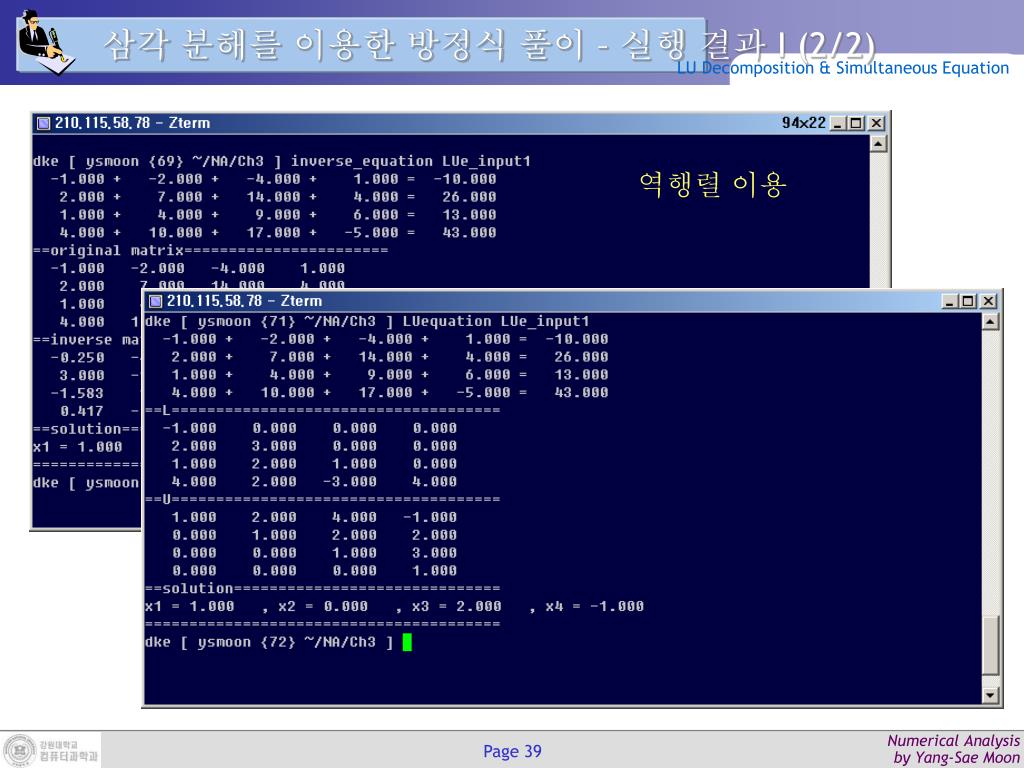Maximize the front Zterm terminal window
Screen dimensions: 1024x768
(968, 301)
